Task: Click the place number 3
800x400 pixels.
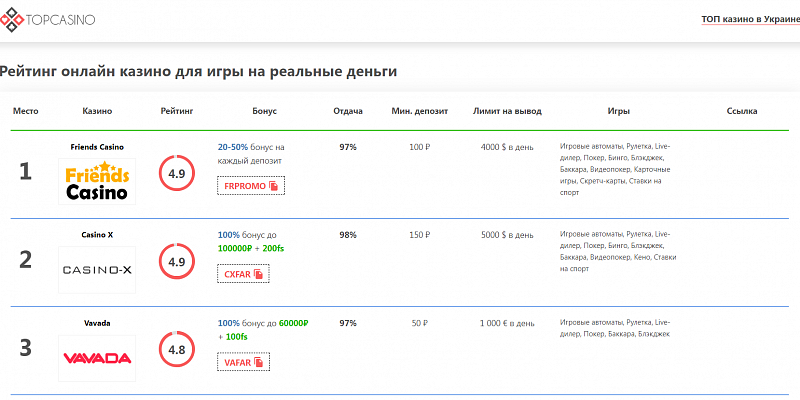Action: coord(26,348)
